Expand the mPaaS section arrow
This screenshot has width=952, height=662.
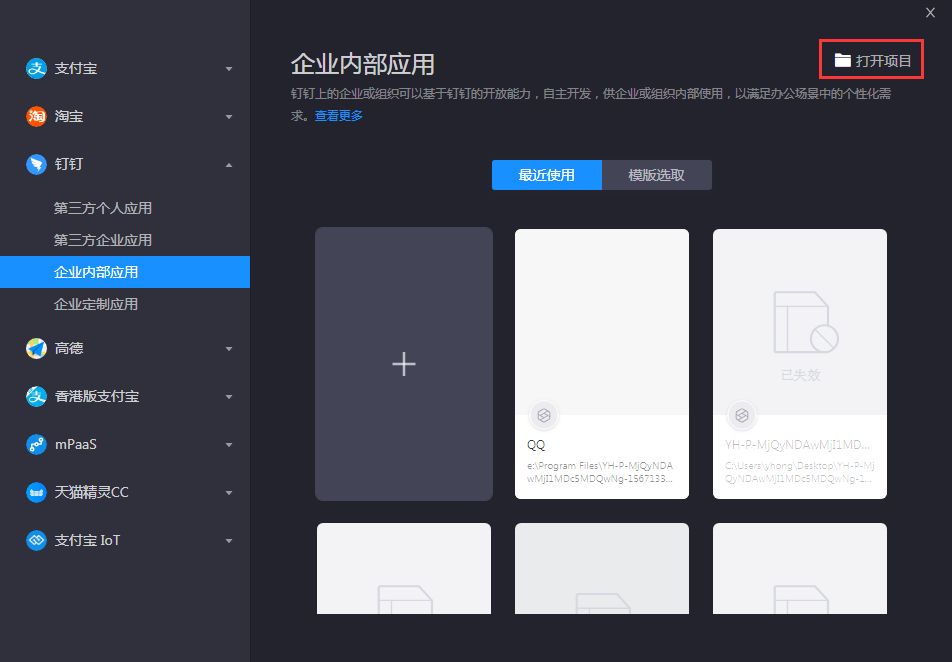point(229,445)
